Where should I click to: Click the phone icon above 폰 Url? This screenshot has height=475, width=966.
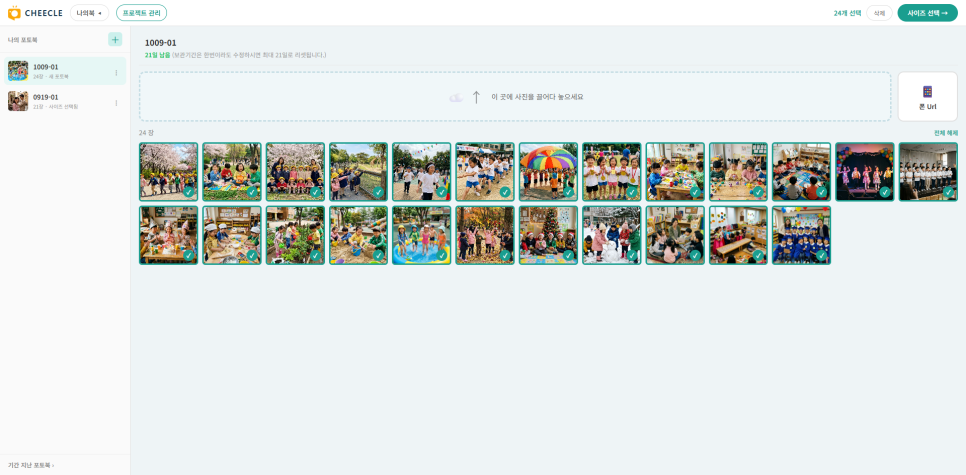pos(927,92)
